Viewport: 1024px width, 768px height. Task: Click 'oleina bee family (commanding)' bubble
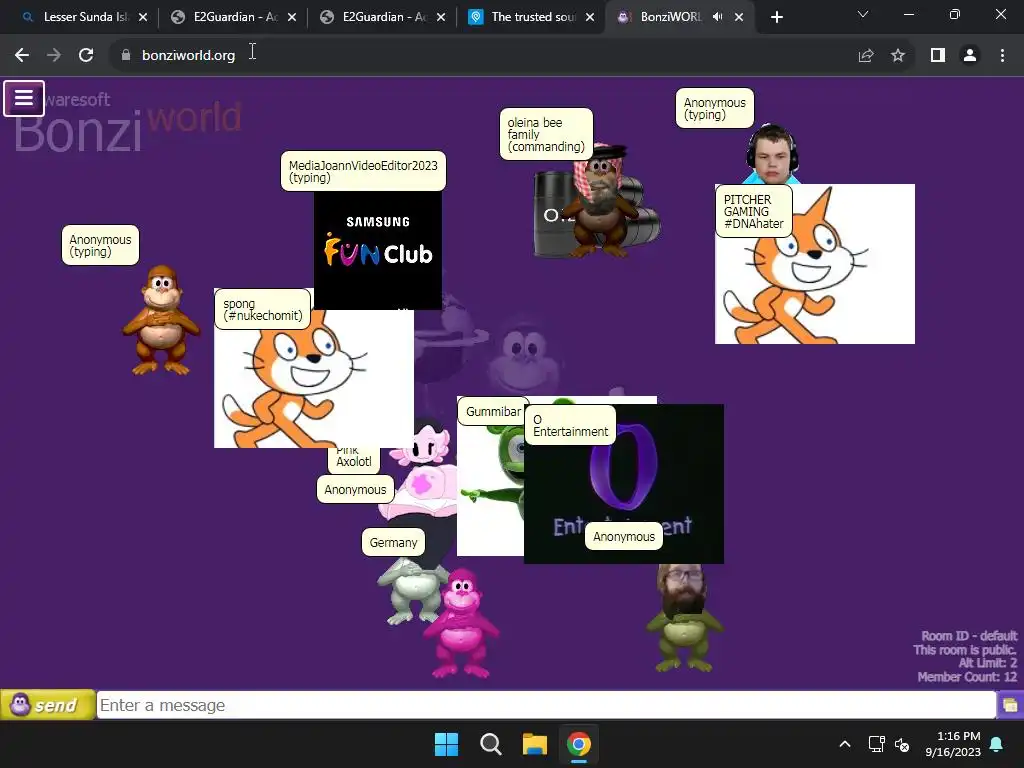(x=546, y=135)
